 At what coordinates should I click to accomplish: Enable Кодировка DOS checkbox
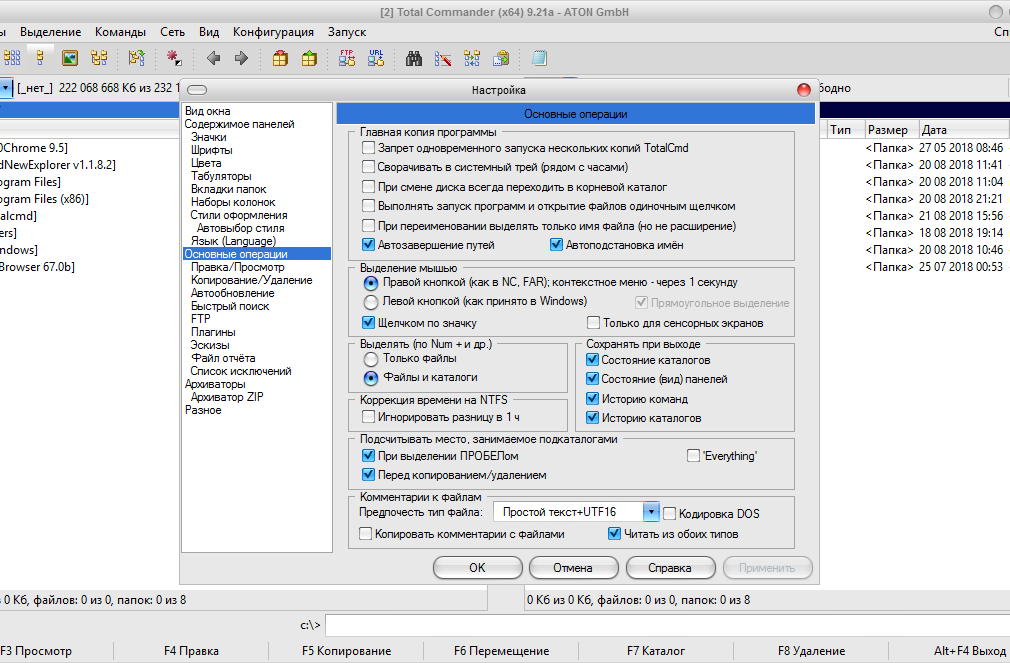670,514
